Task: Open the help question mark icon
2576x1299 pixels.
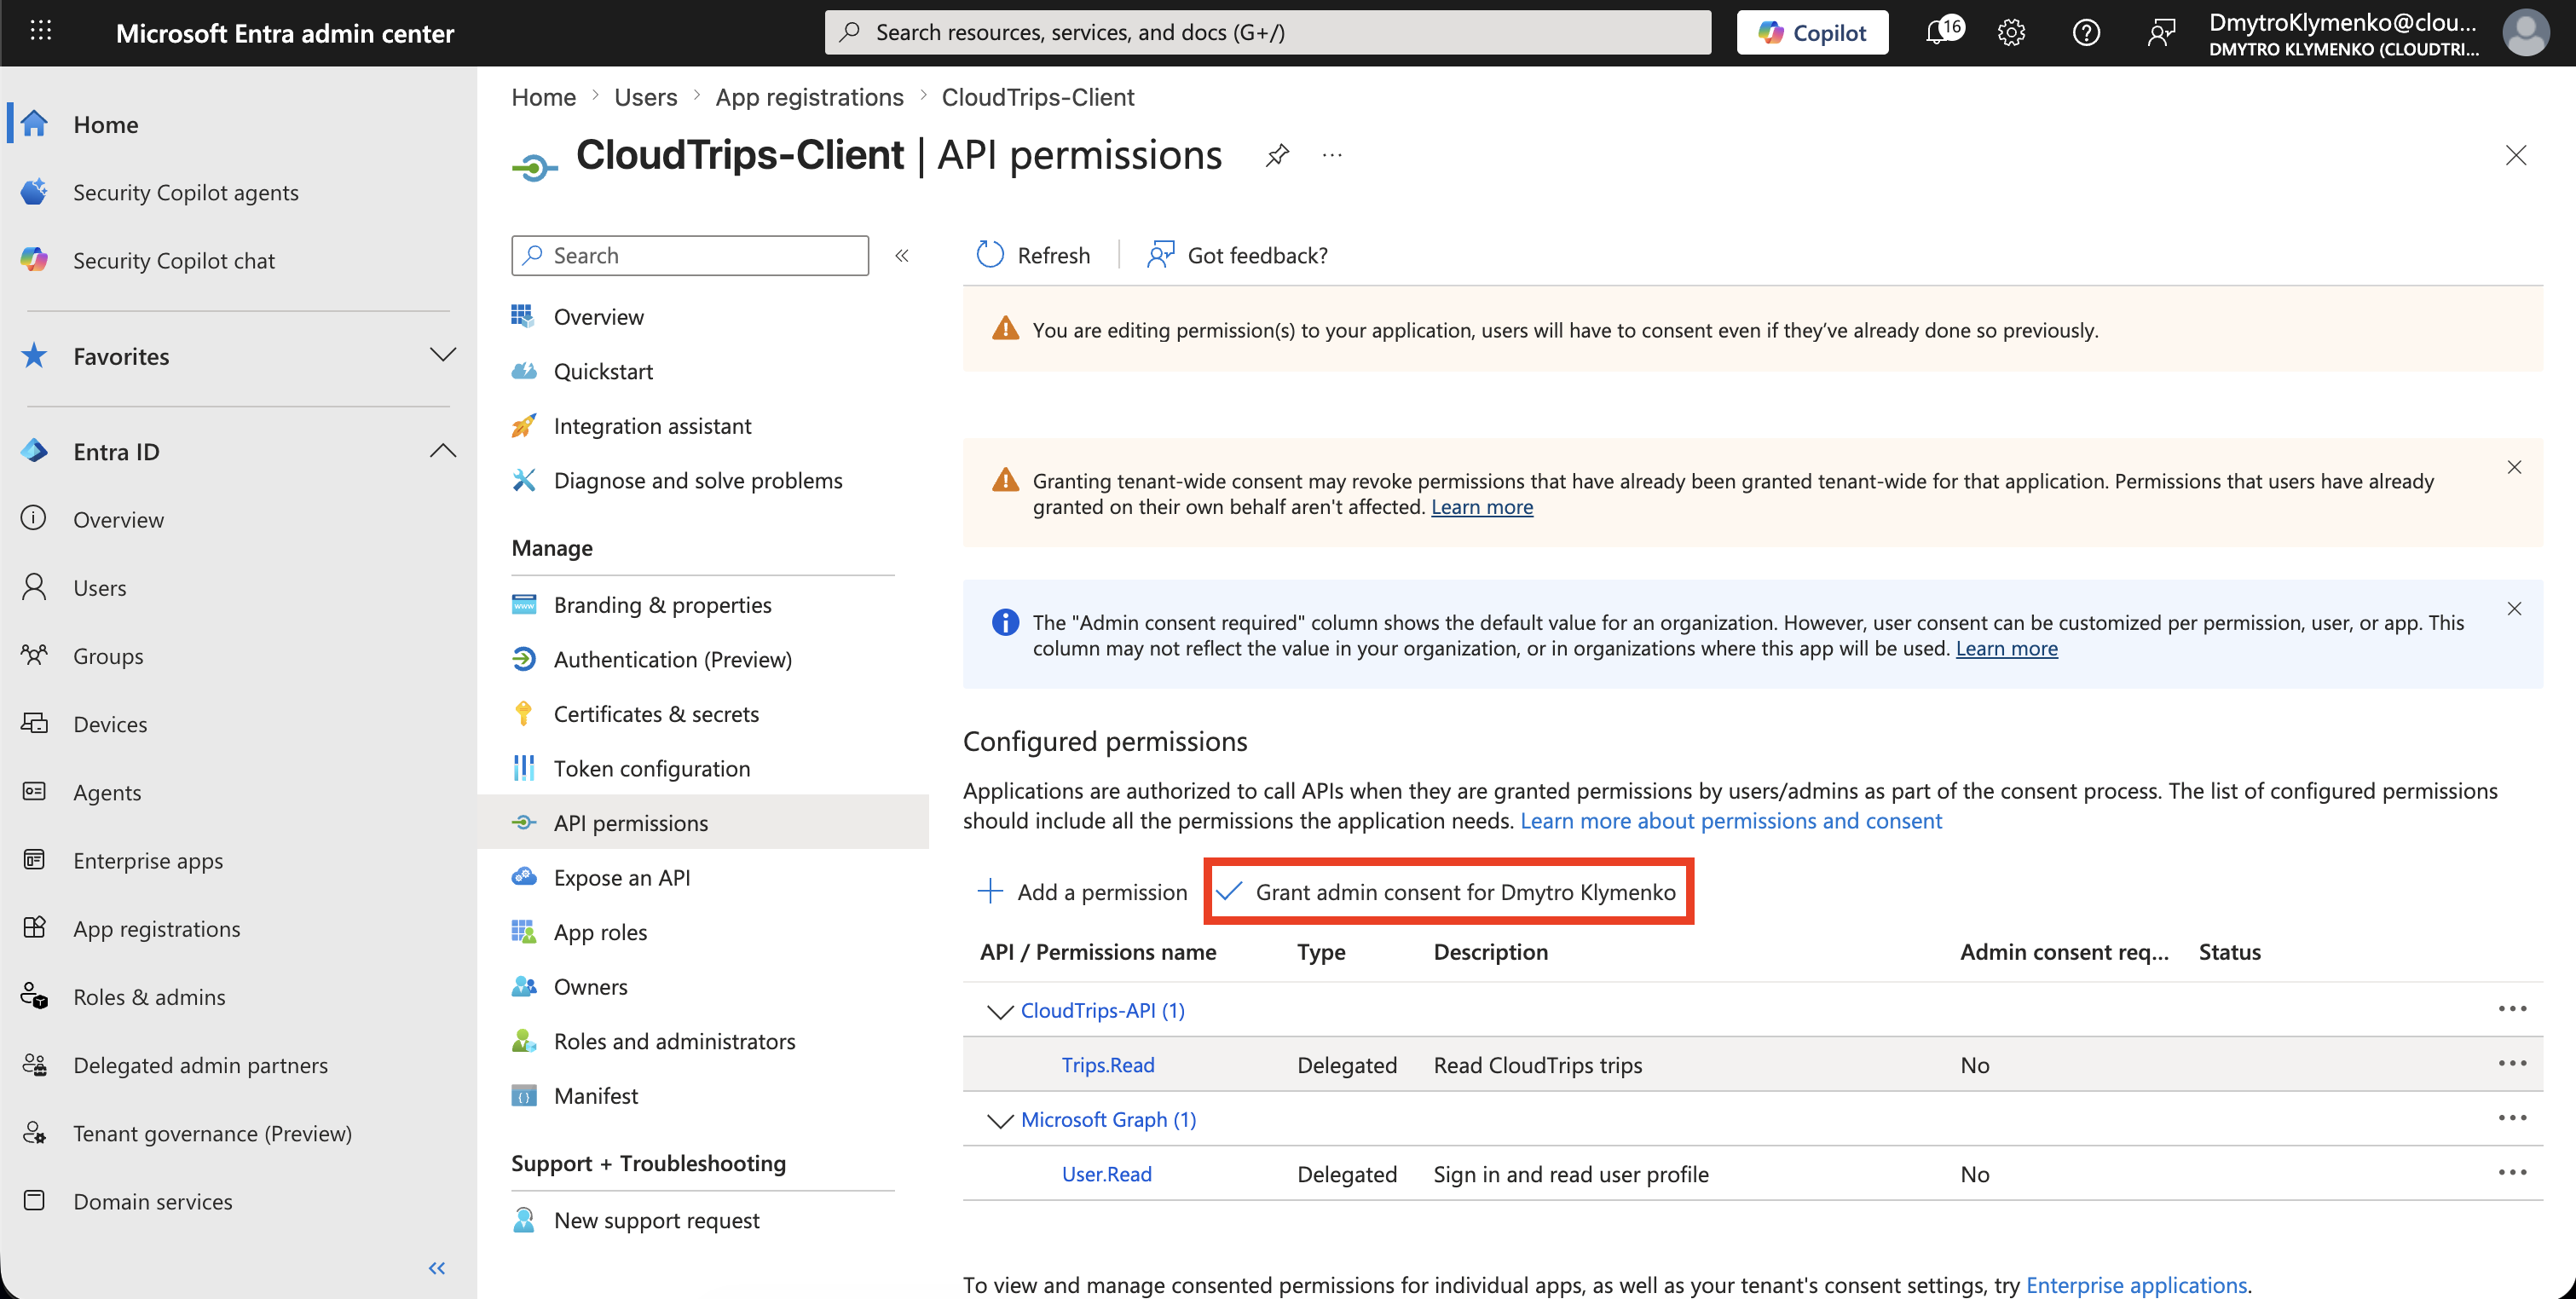Action: point(2086,32)
